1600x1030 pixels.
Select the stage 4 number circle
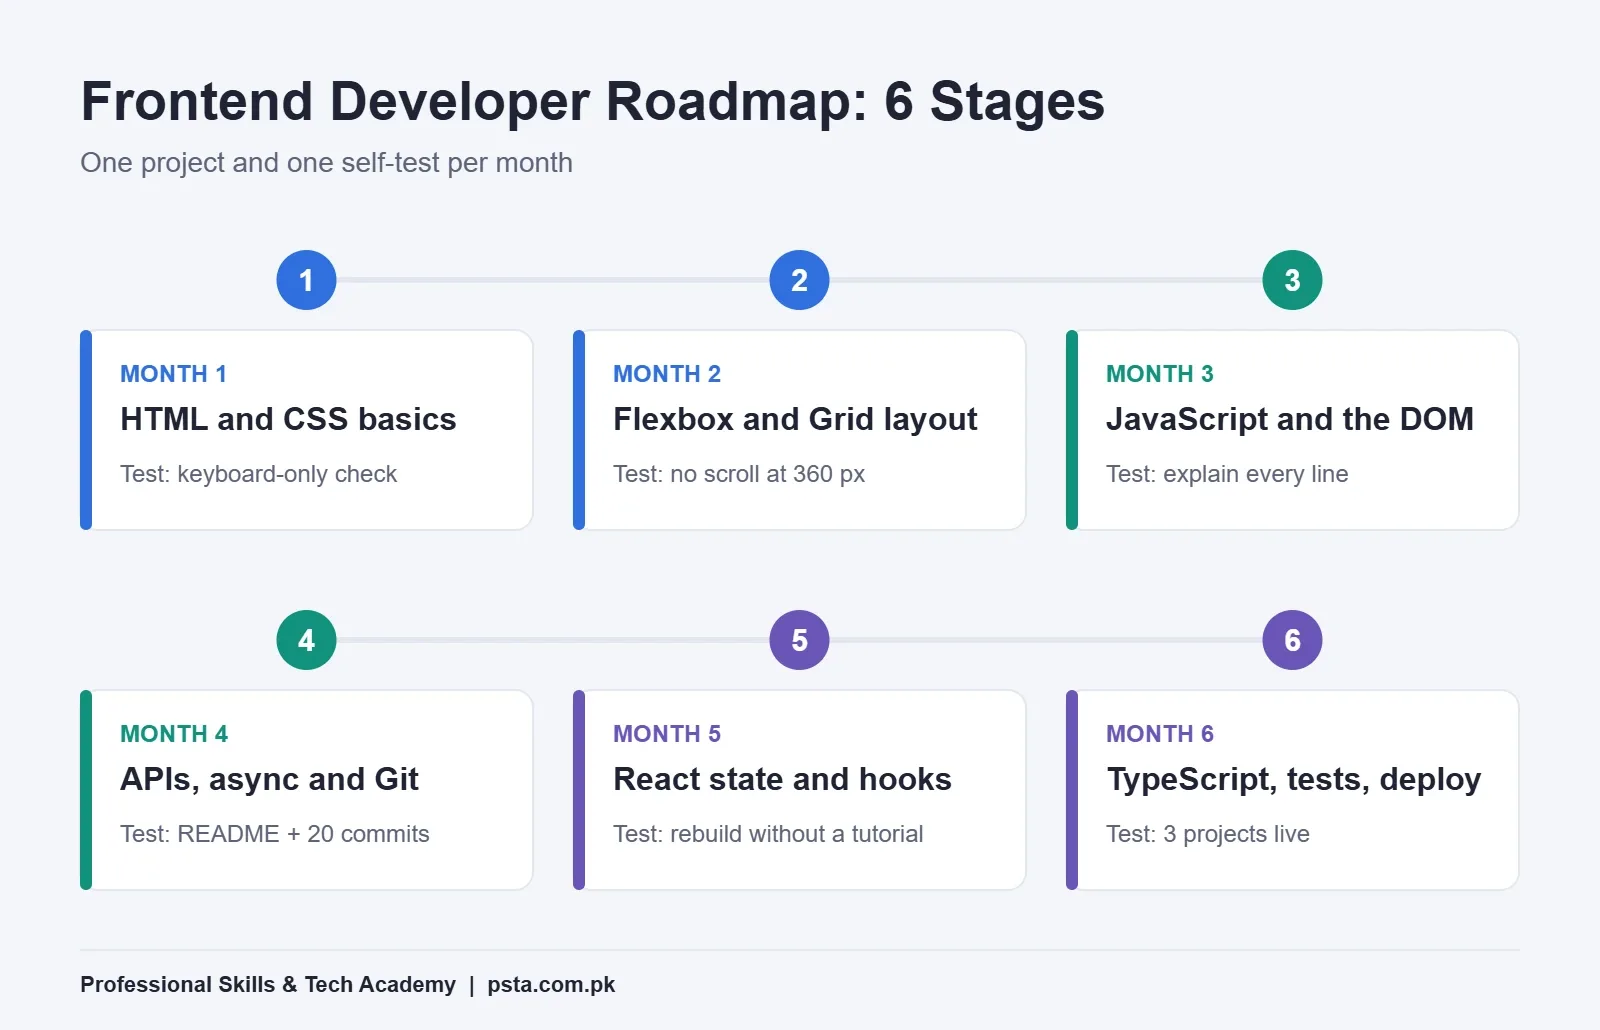pos(306,640)
